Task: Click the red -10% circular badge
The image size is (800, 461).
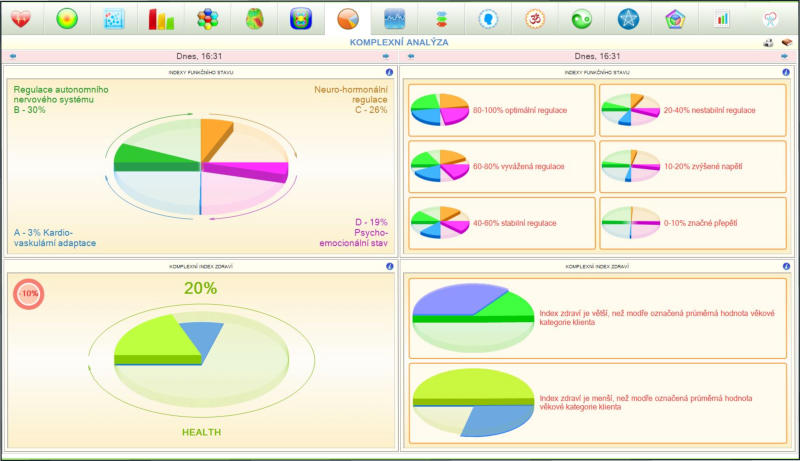Action: pos(27,294)
